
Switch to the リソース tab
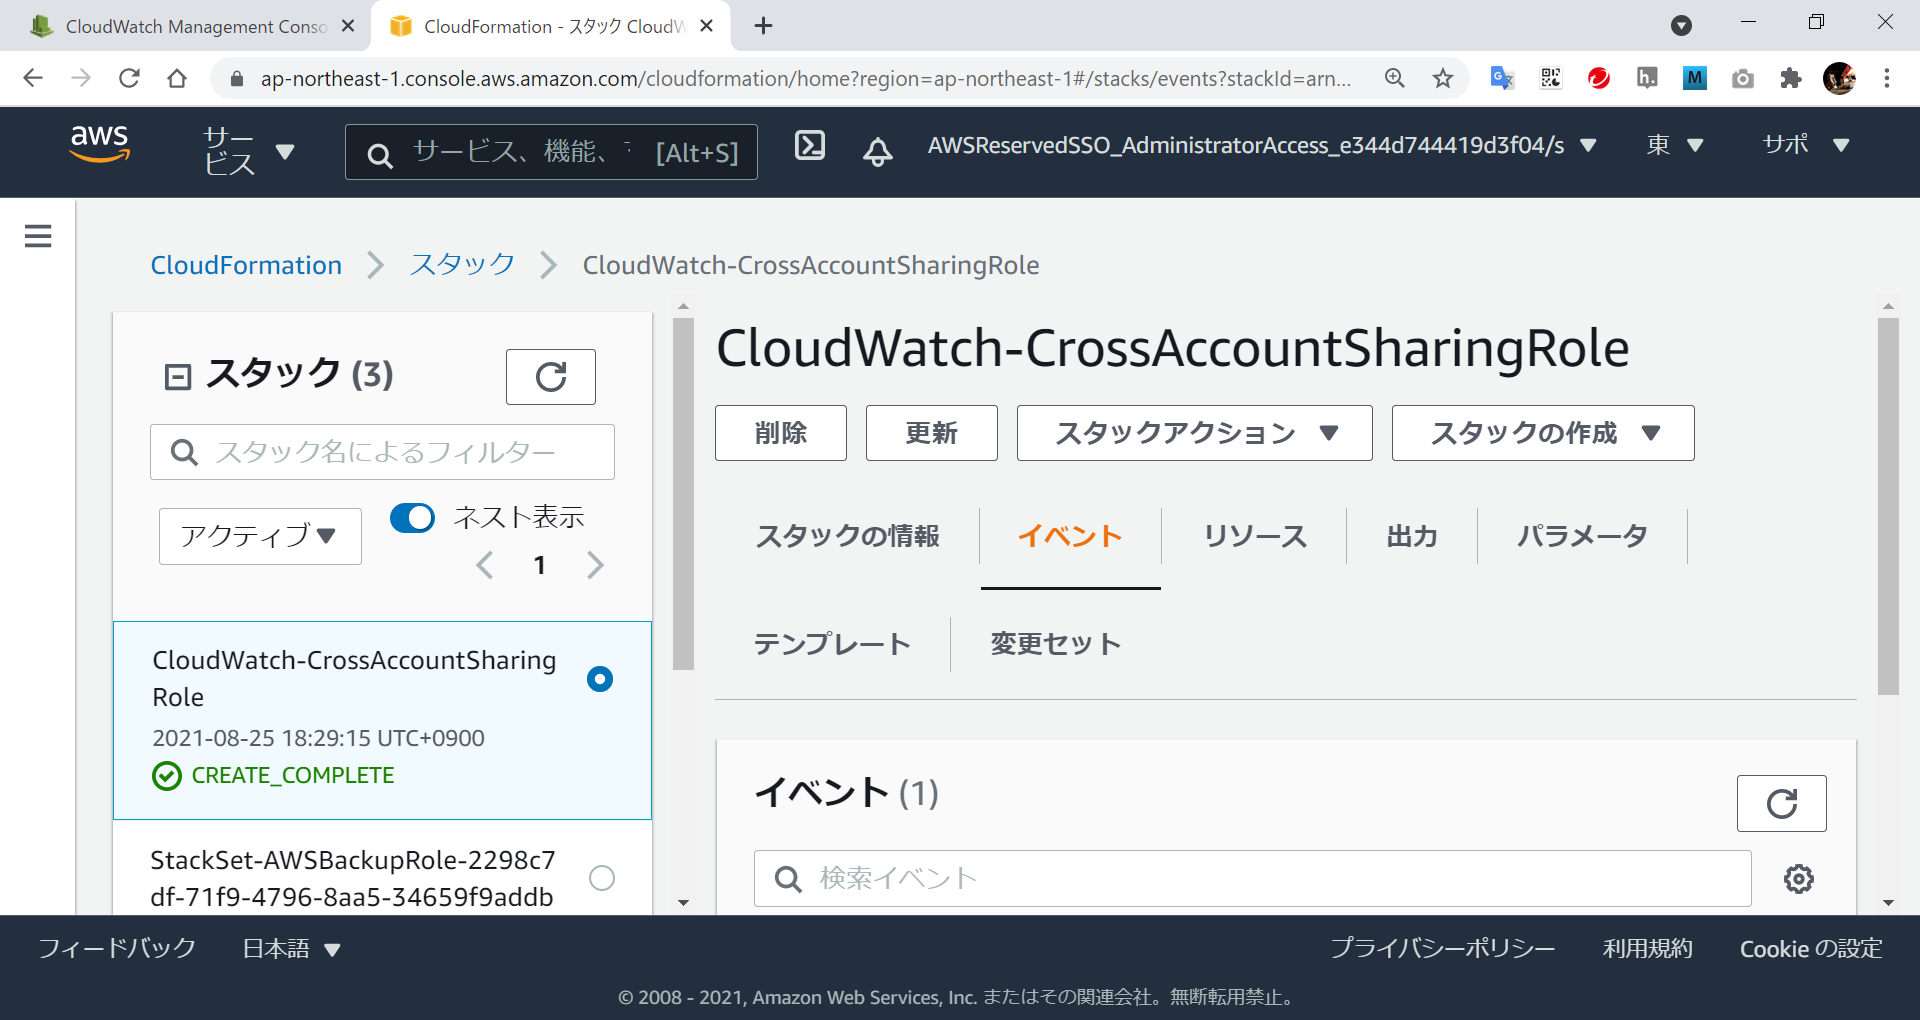1254,537
